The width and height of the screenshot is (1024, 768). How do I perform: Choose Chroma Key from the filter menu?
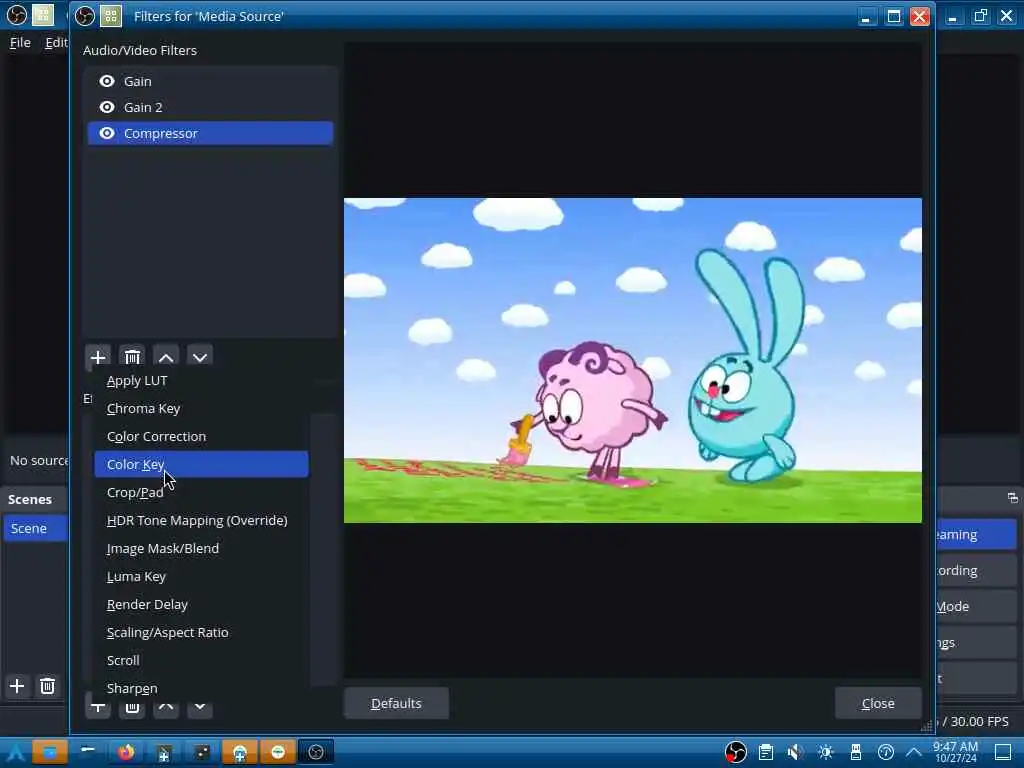point(201,408)
